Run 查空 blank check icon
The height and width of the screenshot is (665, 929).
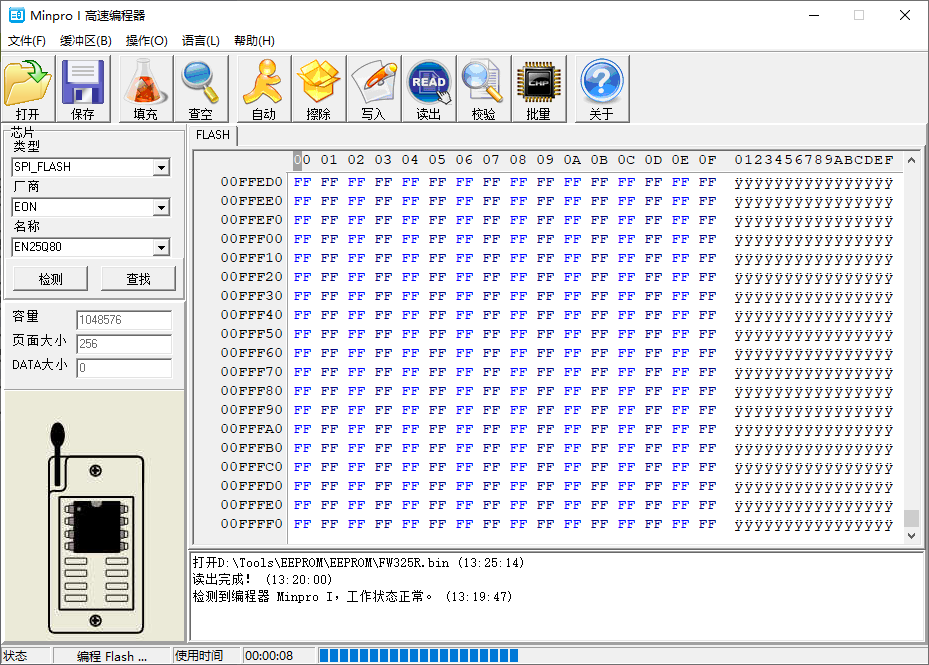tap(200, 88)
